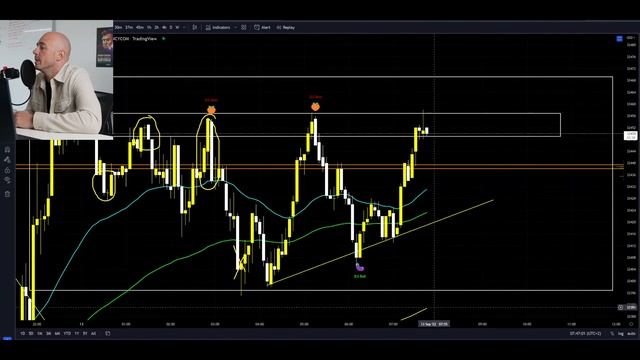Select the 30m timeframe
The height and width of the screenshot is (360, 640).
118,27
